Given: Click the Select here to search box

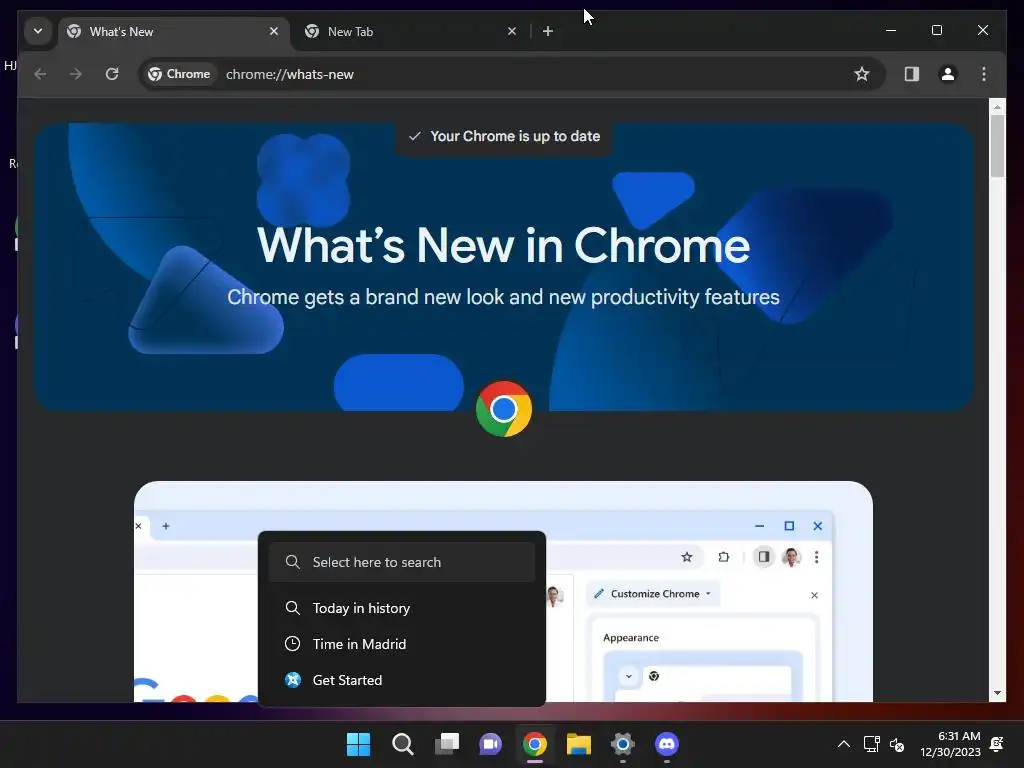Looking at the screenshot, I should point(402,562).
